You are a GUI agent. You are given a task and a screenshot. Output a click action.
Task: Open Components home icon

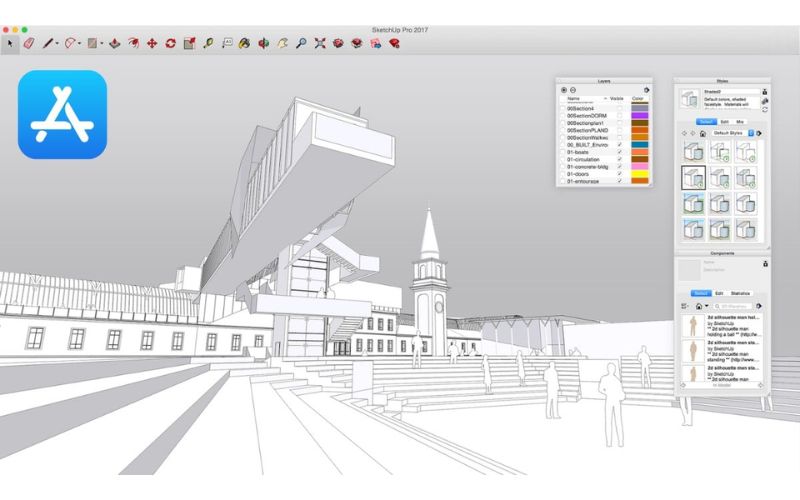pyautogui.click(x=699, y=306)
